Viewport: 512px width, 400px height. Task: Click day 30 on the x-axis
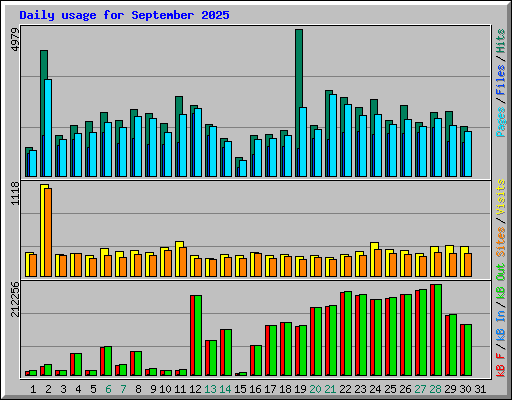(x=465, y=389)
